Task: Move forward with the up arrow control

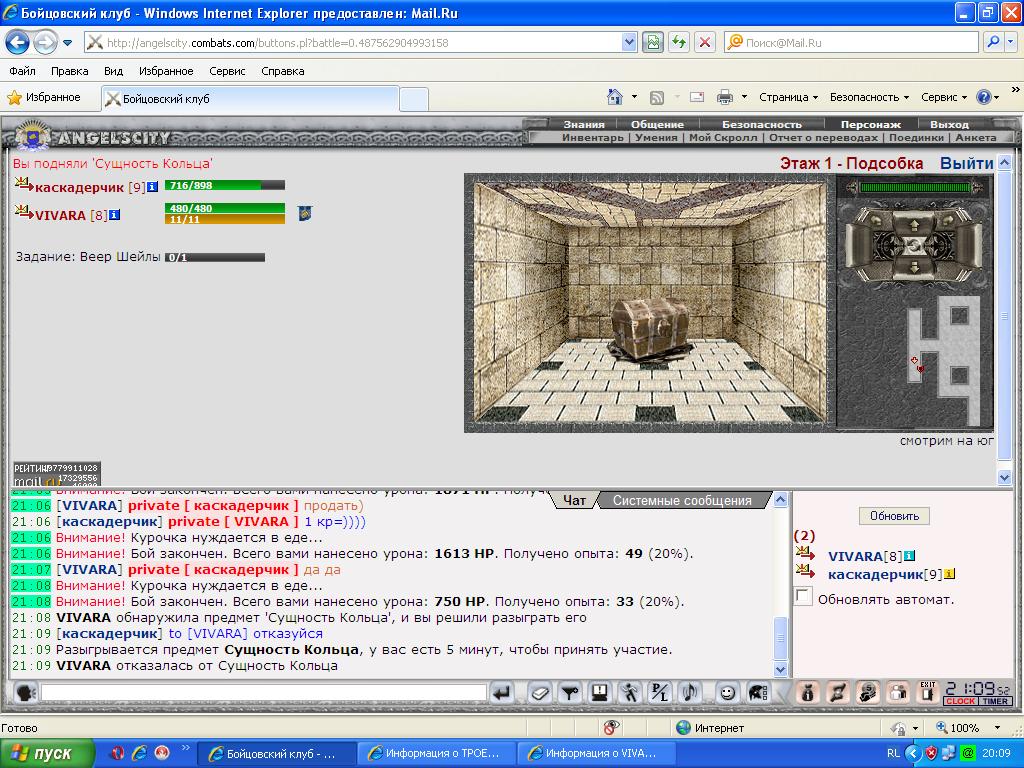Action: pos(914,225)
